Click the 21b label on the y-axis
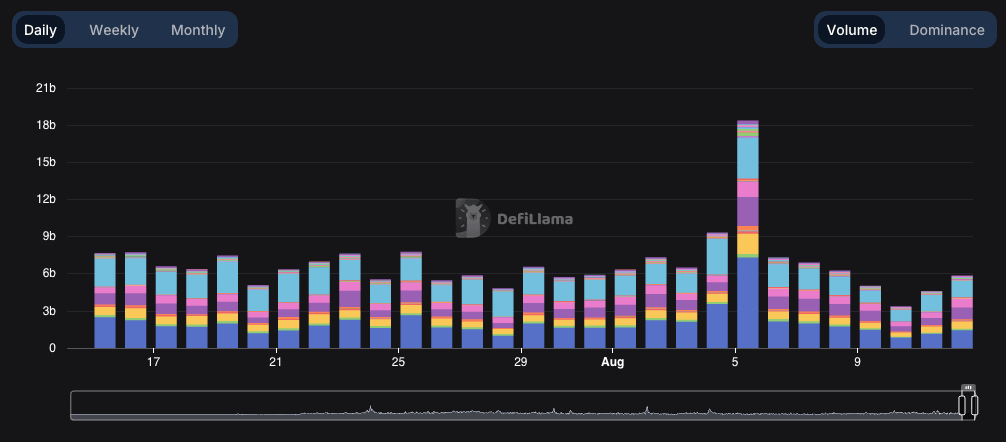This screenshot has width=1006, height=442. click(45, 88)
